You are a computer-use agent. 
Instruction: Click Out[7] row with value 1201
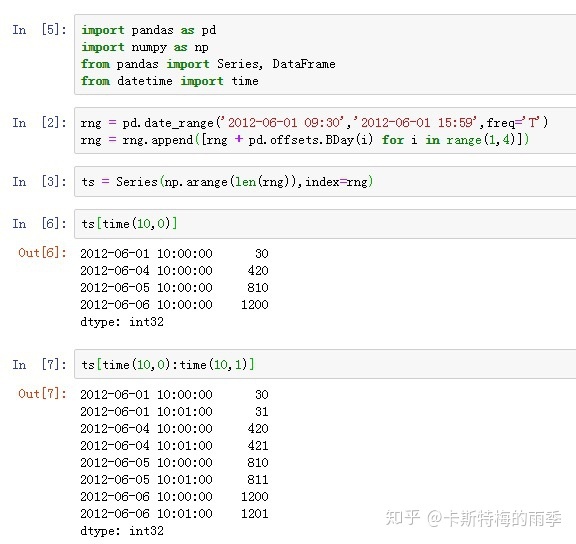(174, 514)
